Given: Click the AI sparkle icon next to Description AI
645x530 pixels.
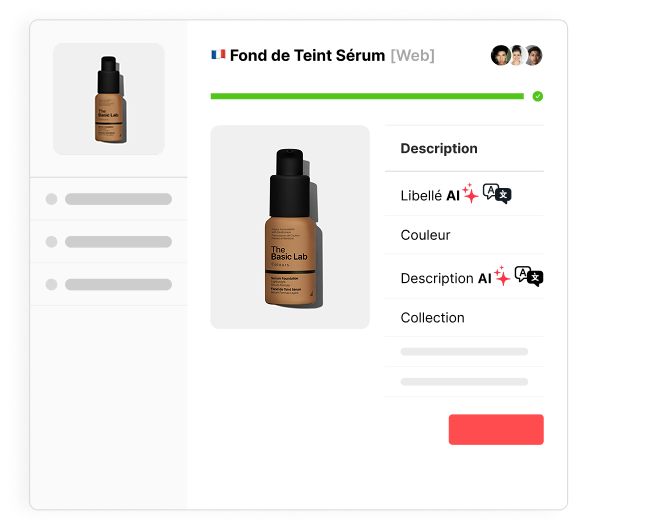Looking at the screenshot, I should 502,276.
